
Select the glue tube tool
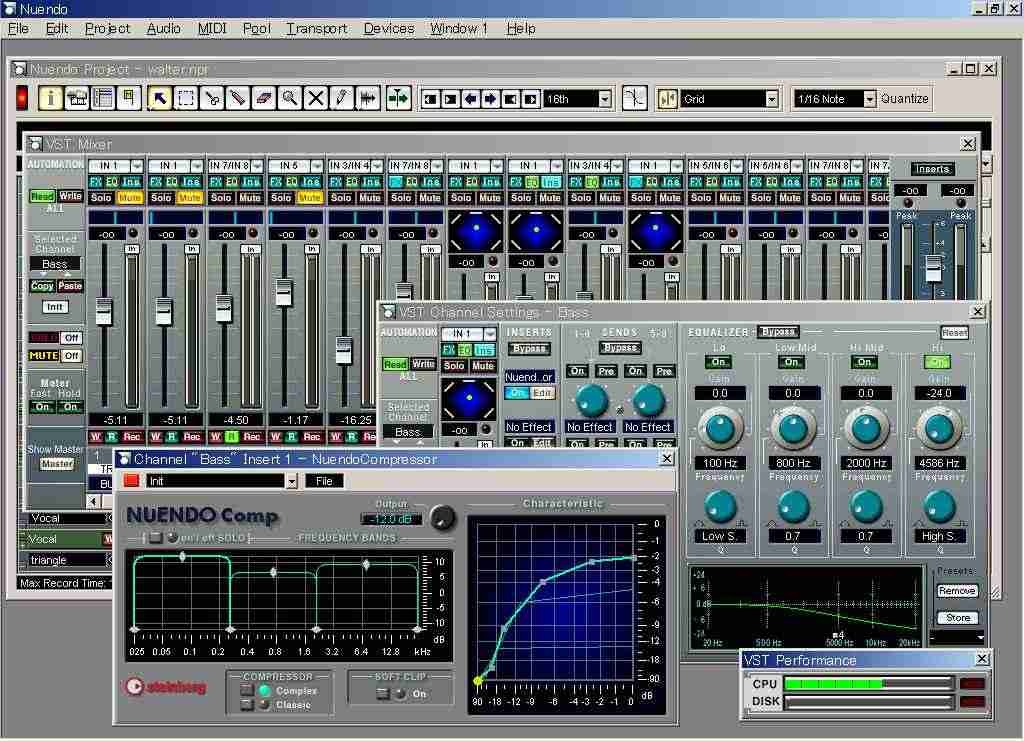238,99
